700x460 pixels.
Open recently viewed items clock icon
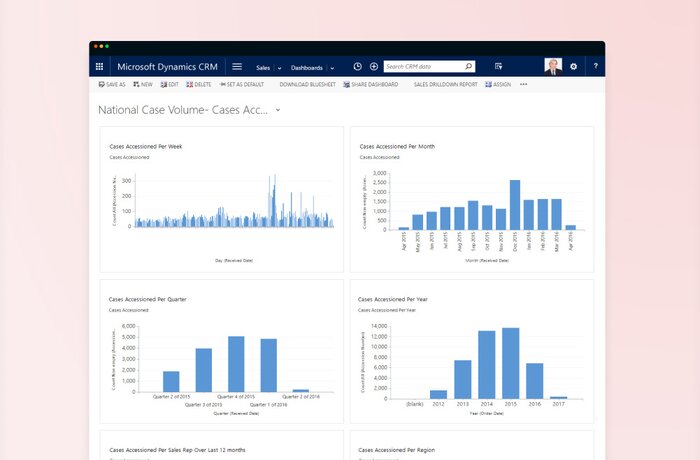pyautogui.click(x=357, y=67)
